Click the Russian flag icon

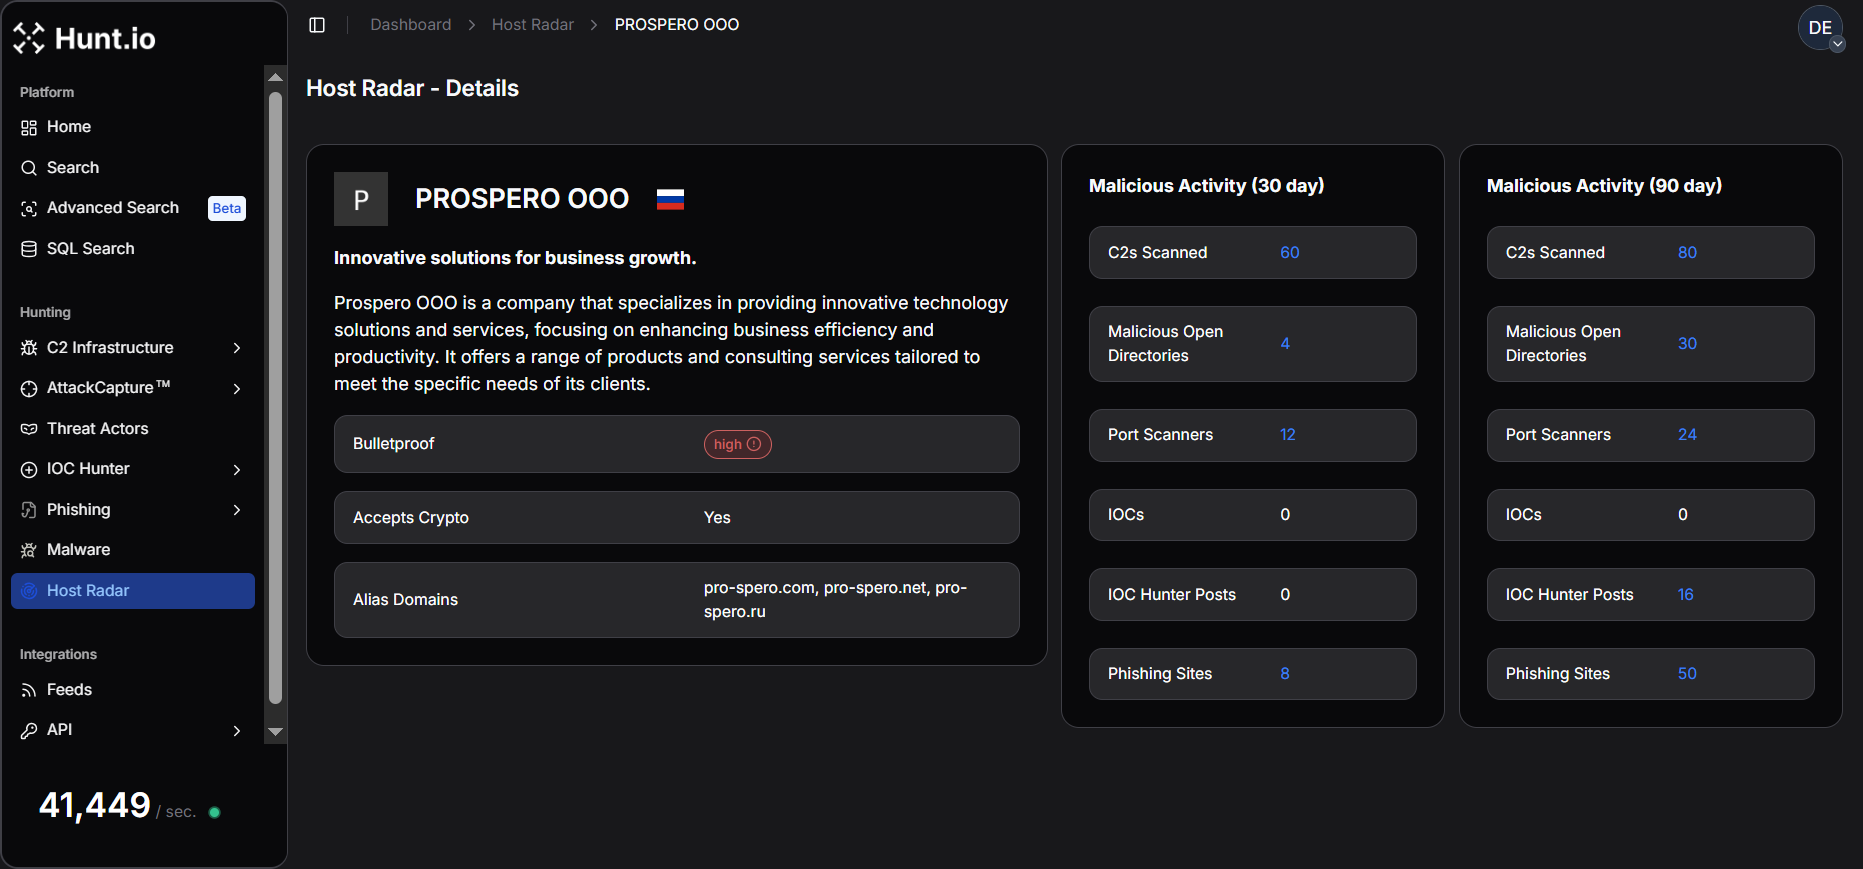point(670,199)
